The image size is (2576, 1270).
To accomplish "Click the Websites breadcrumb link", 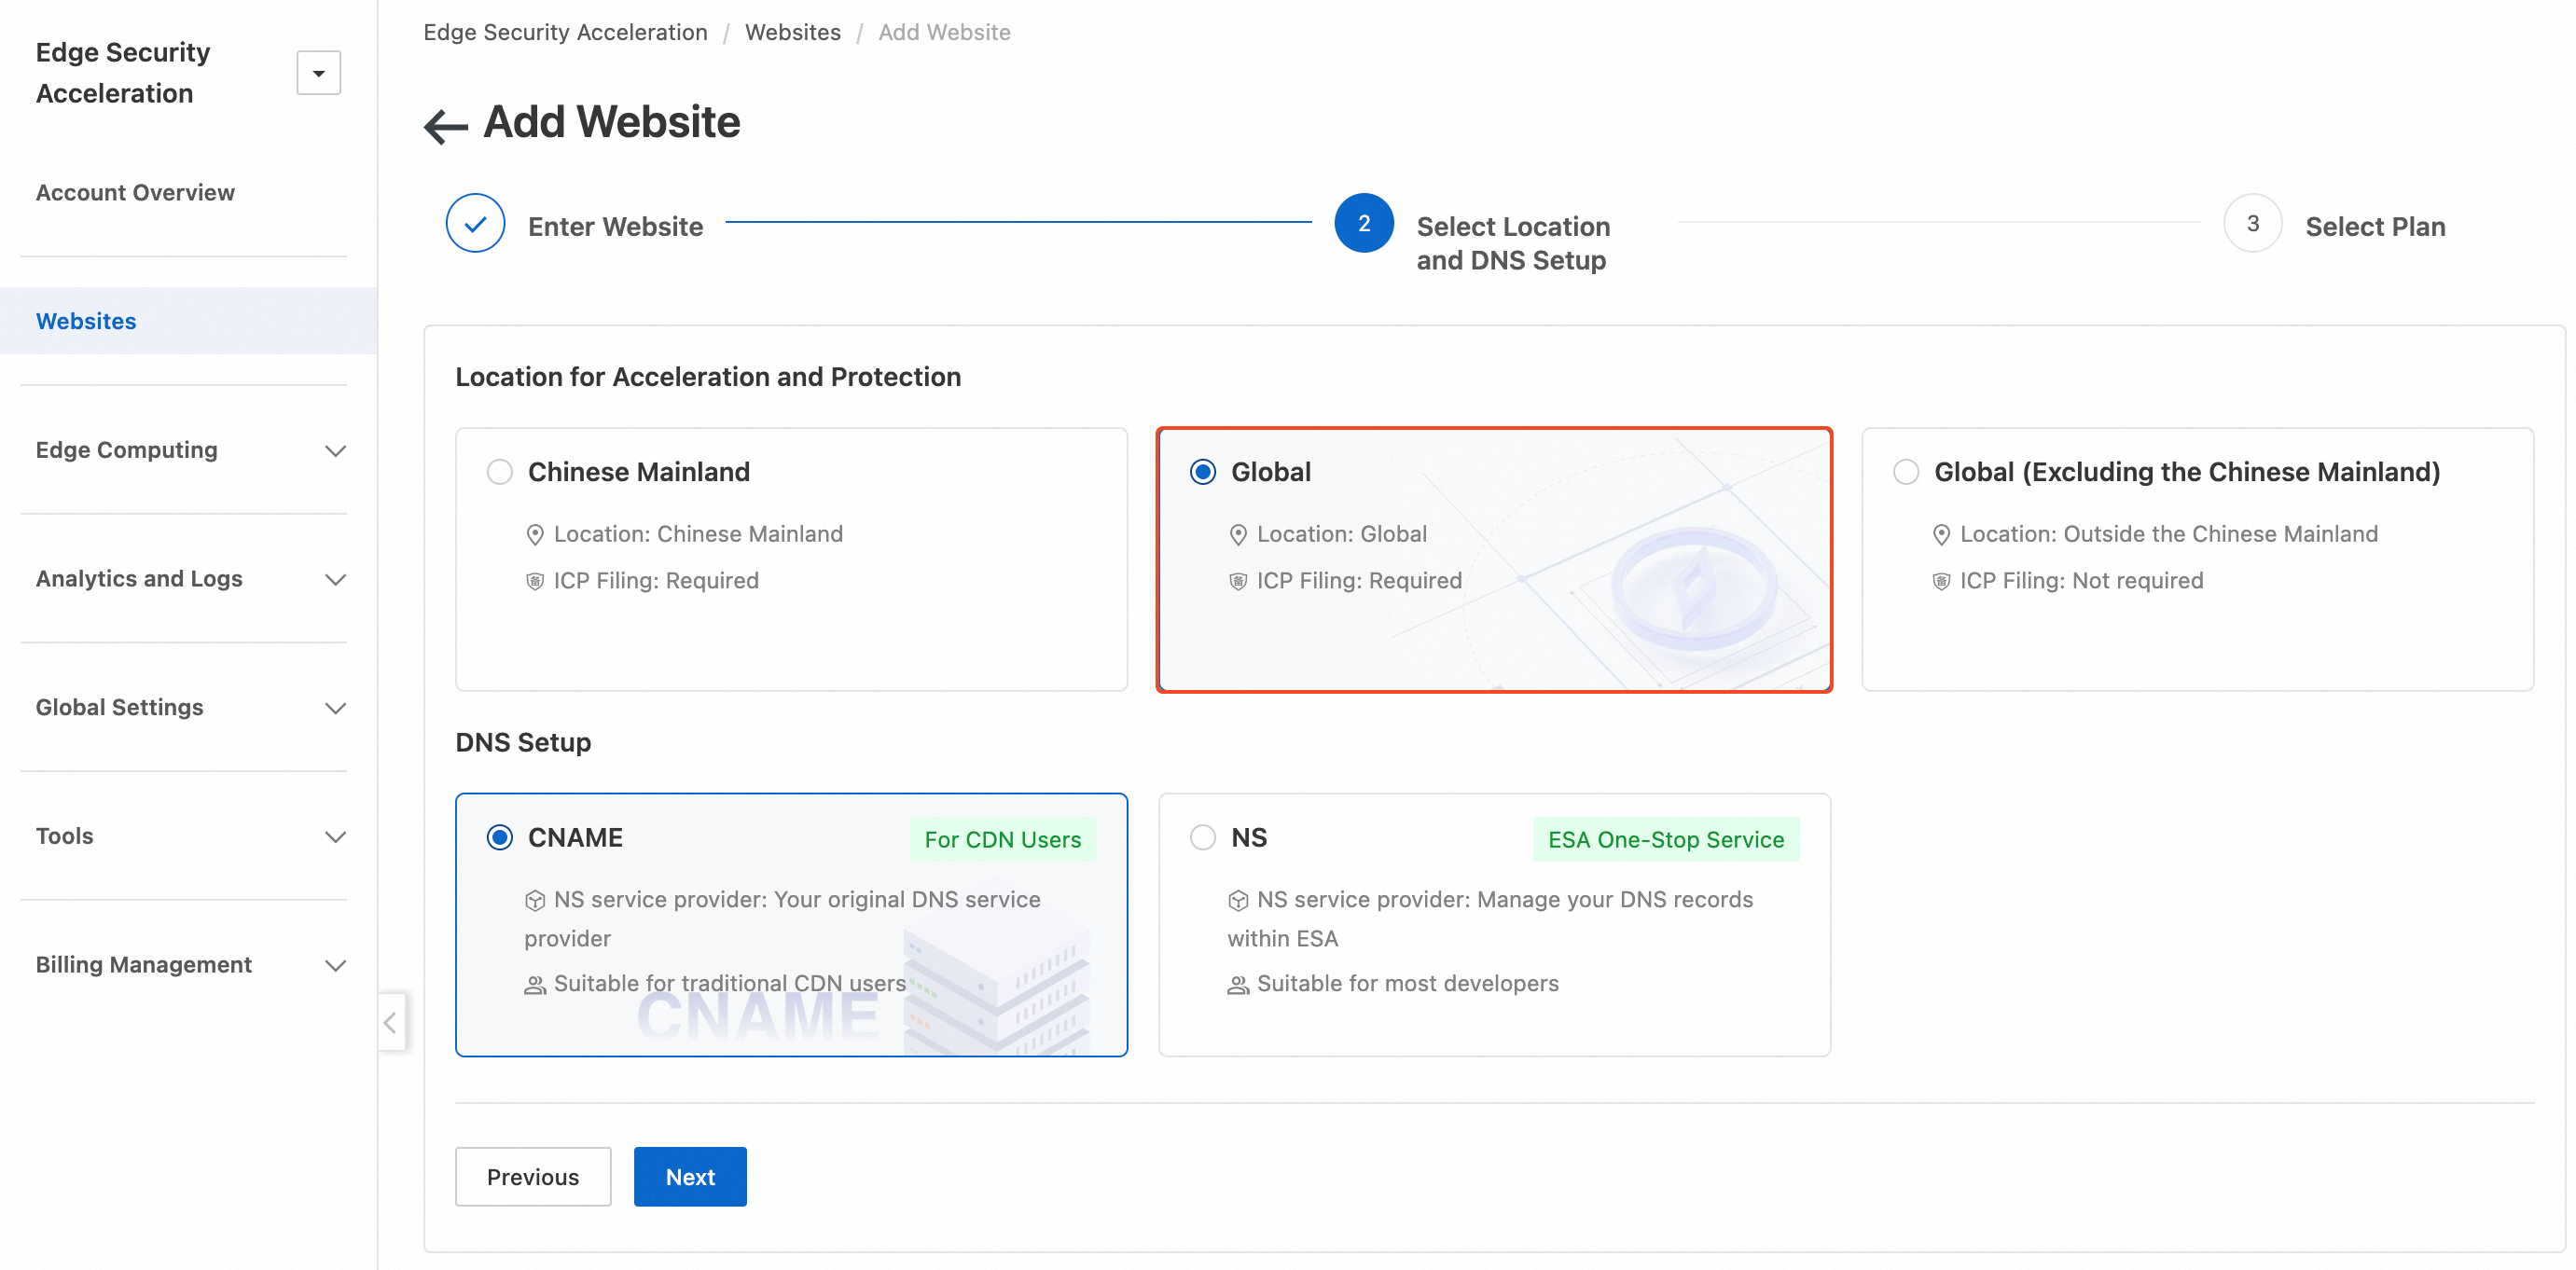I will coord(792,32).
